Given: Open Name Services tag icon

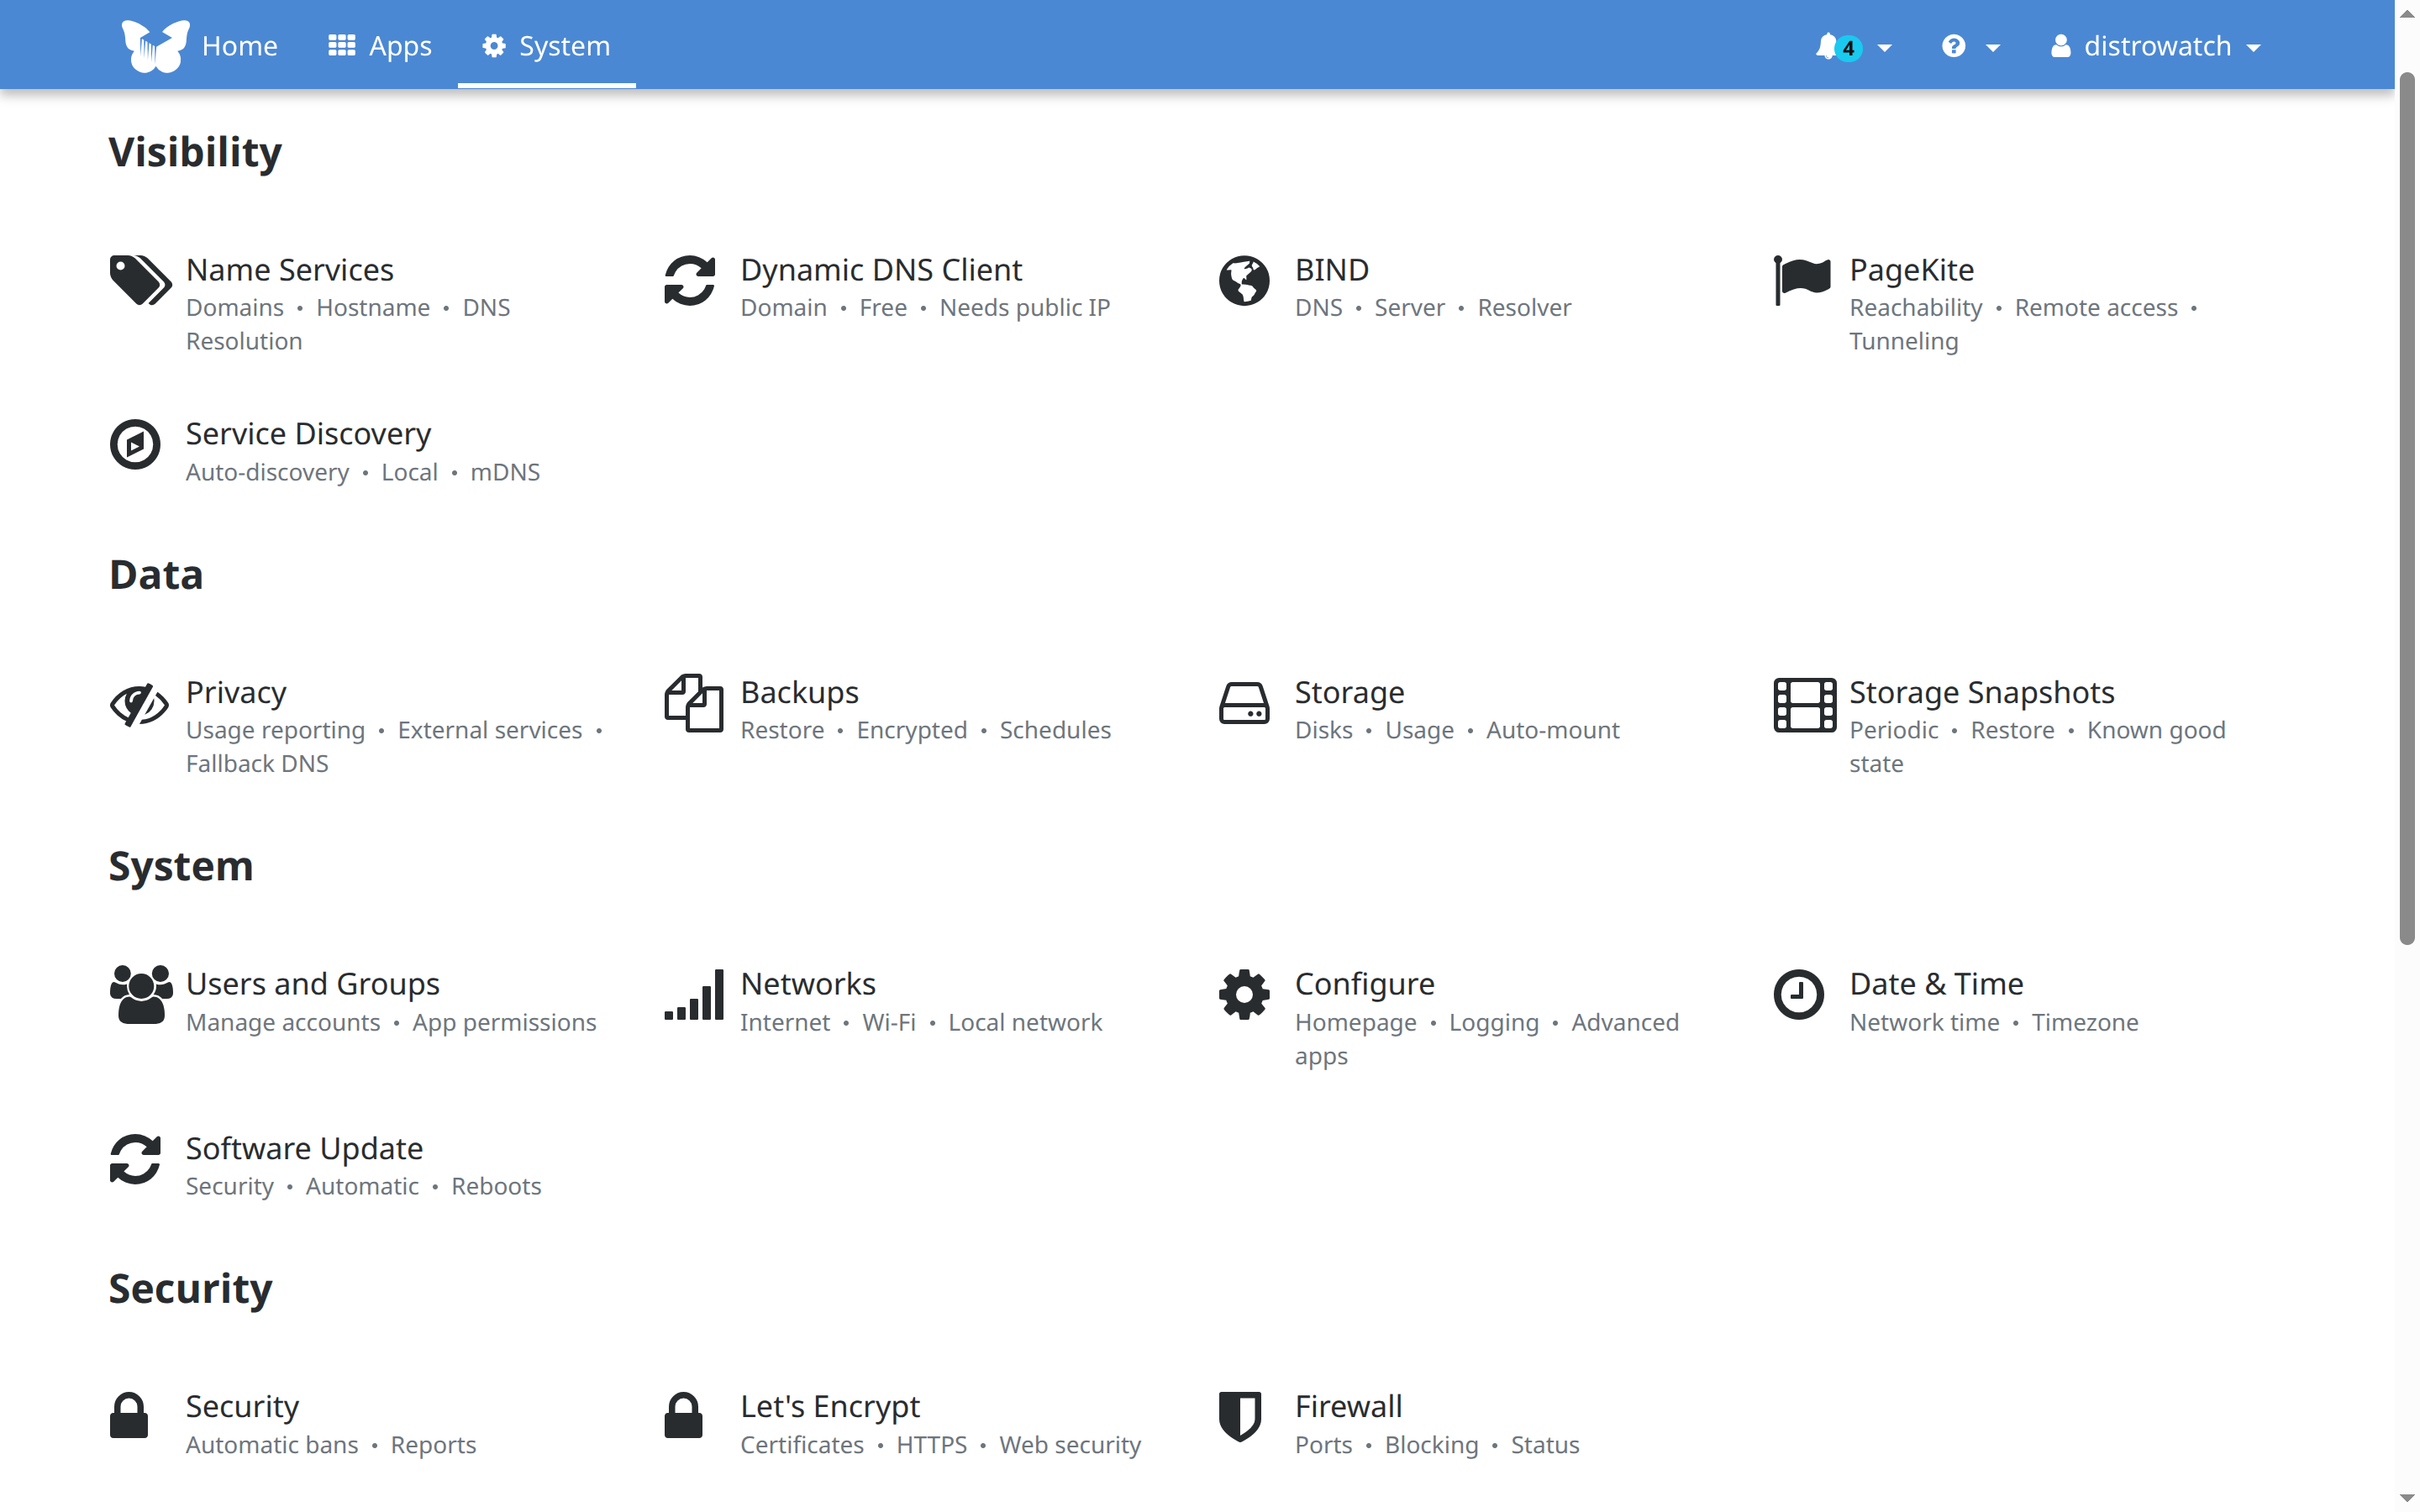Looking at the screenshot, I should point(140,280).
